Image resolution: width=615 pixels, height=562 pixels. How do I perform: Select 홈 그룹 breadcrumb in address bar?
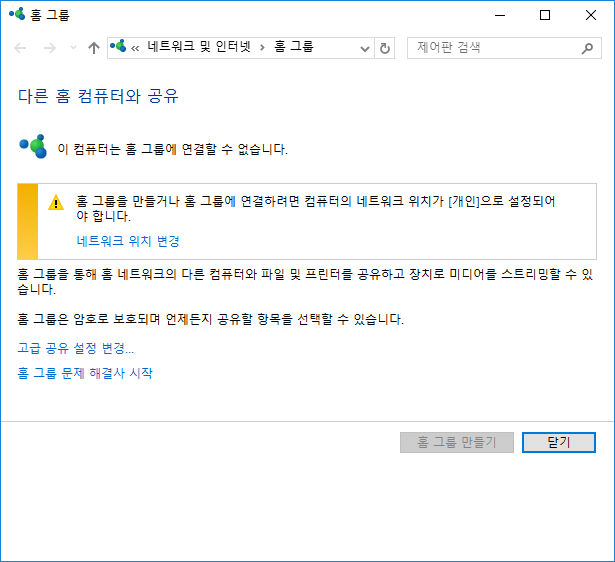294,47
